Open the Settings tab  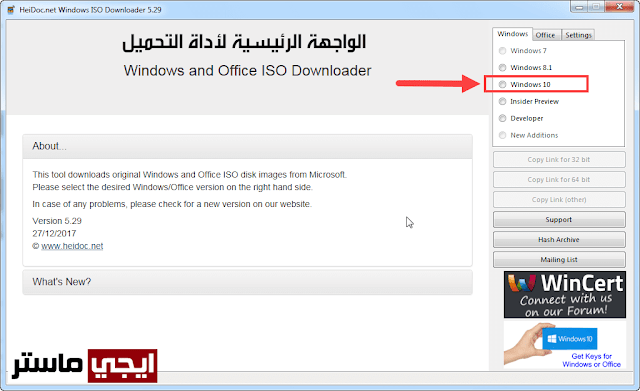click(x=578, y=35)
